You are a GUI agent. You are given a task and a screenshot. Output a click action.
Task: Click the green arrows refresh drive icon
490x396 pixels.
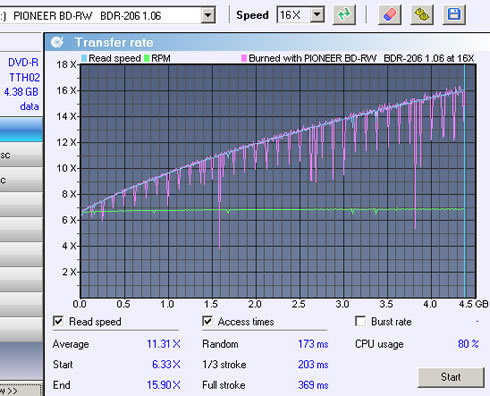[344, 15]
